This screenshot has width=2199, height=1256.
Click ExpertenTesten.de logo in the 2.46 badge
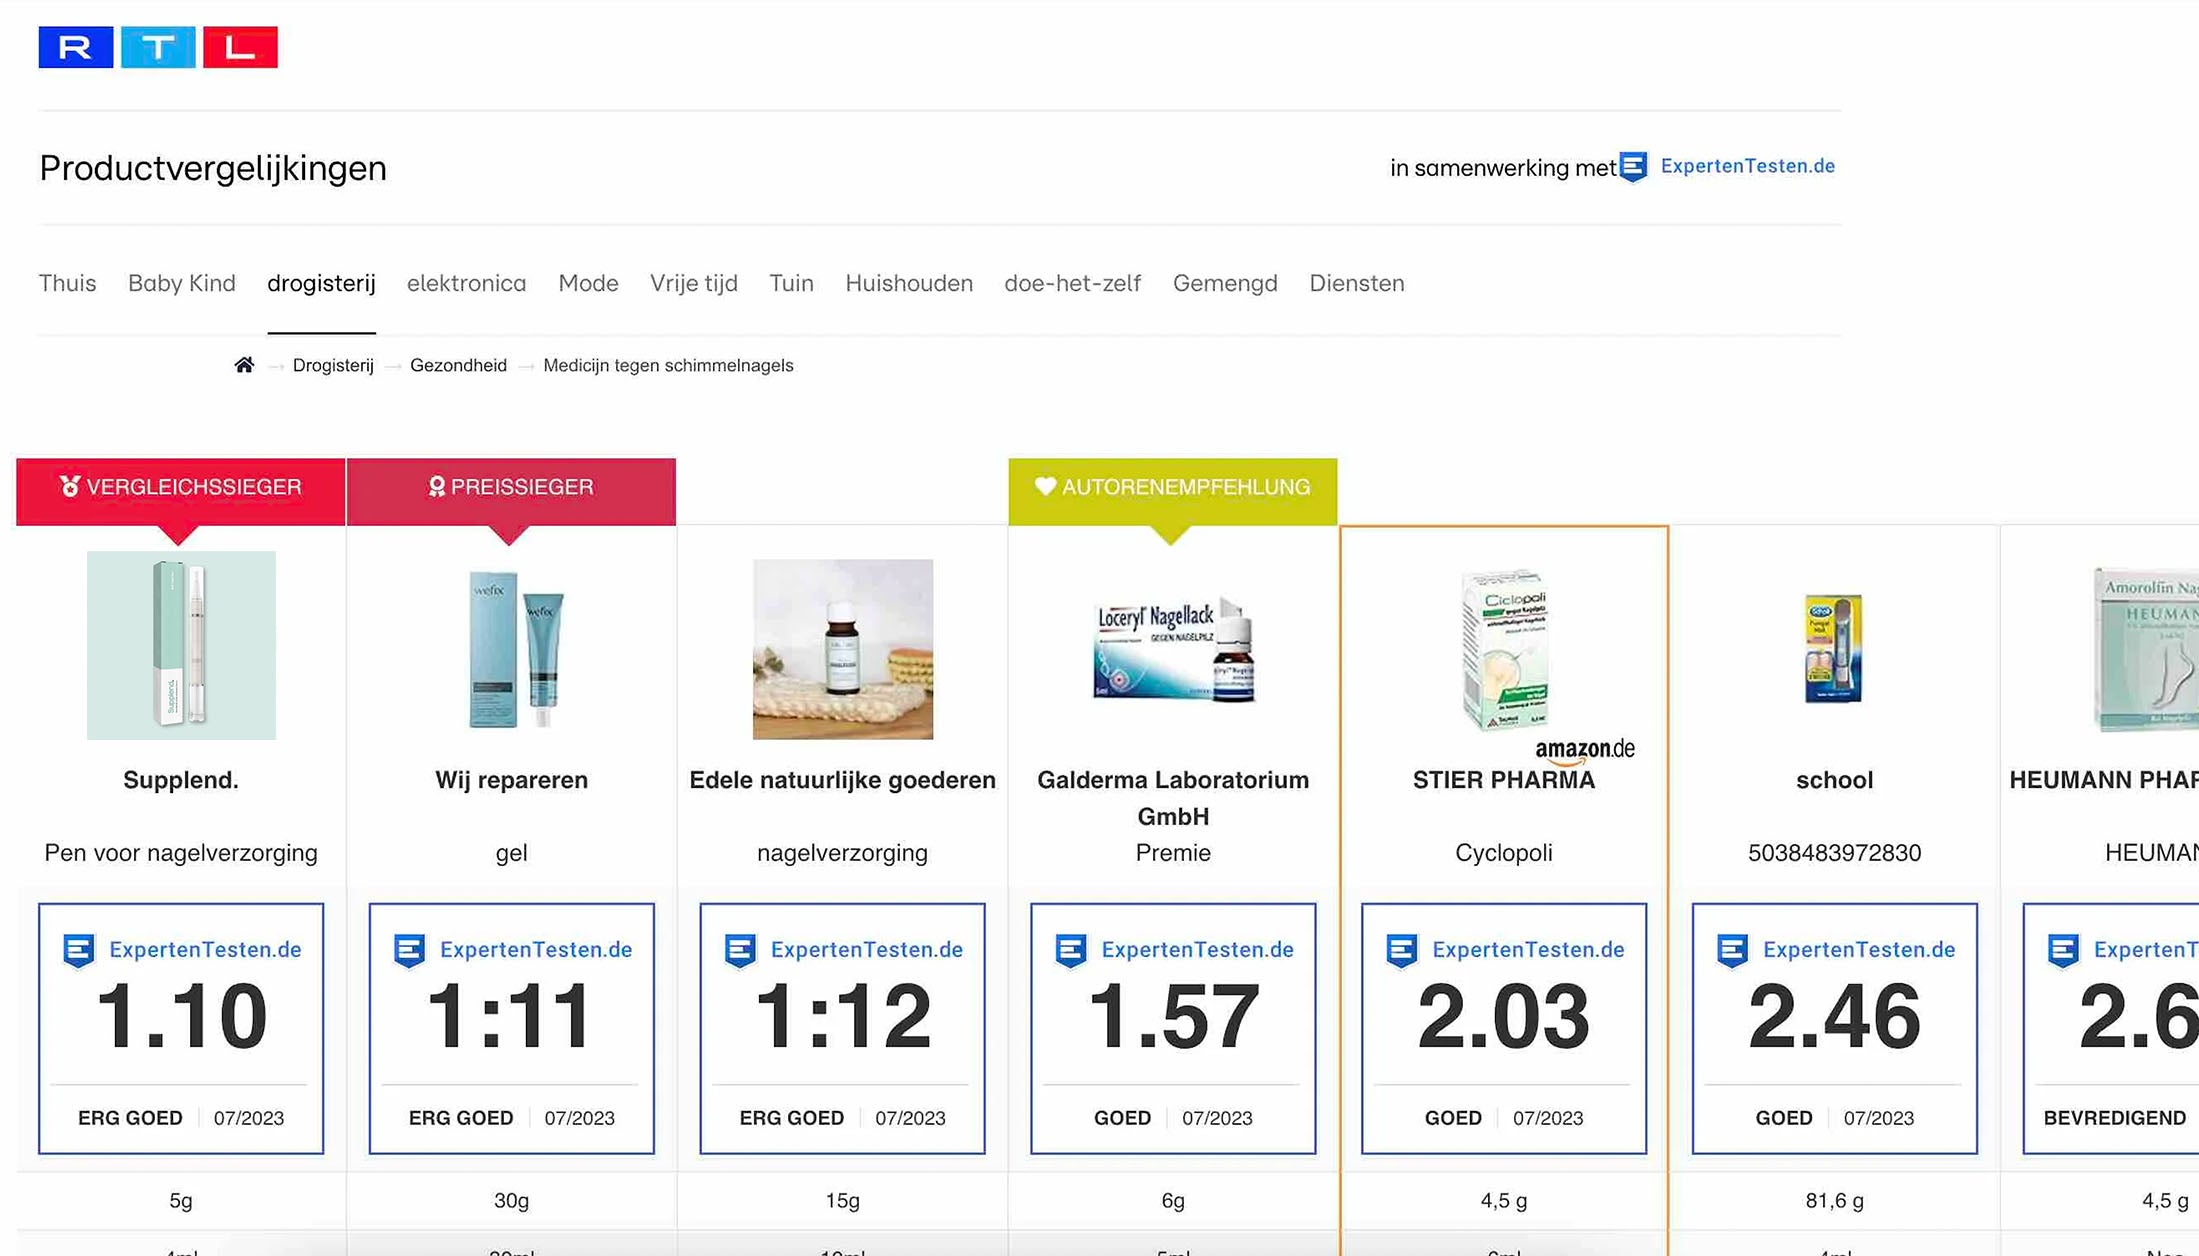pyautogui.click(x=1834, y=950)
